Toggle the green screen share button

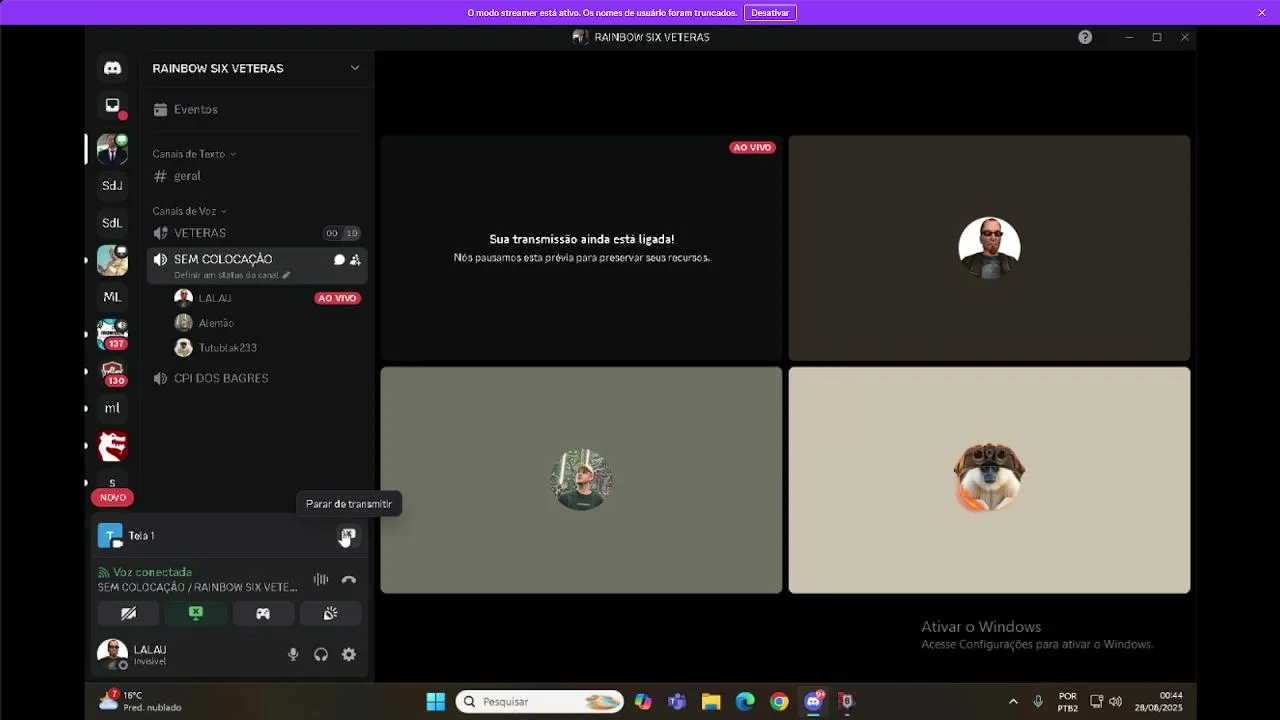pyautogui.click(x=196, y=613)
